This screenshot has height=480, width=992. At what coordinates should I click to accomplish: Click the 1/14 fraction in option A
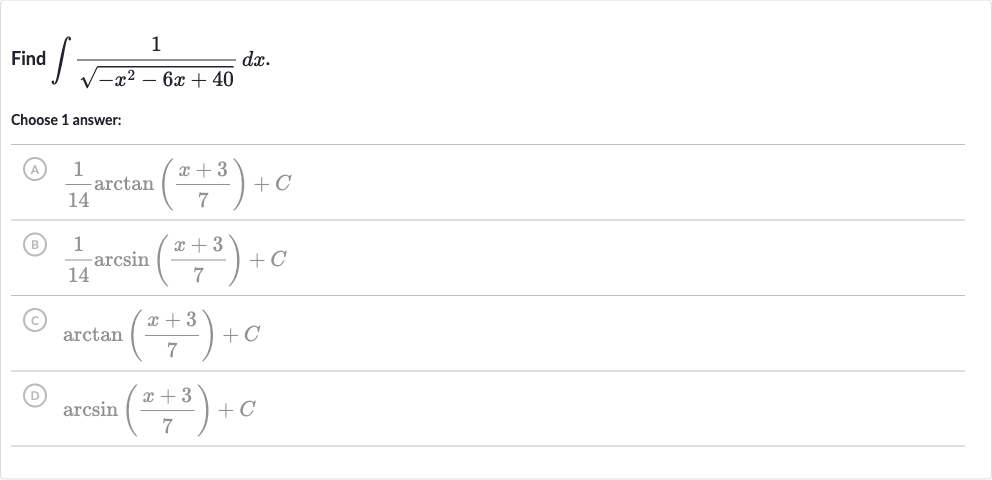78,185
